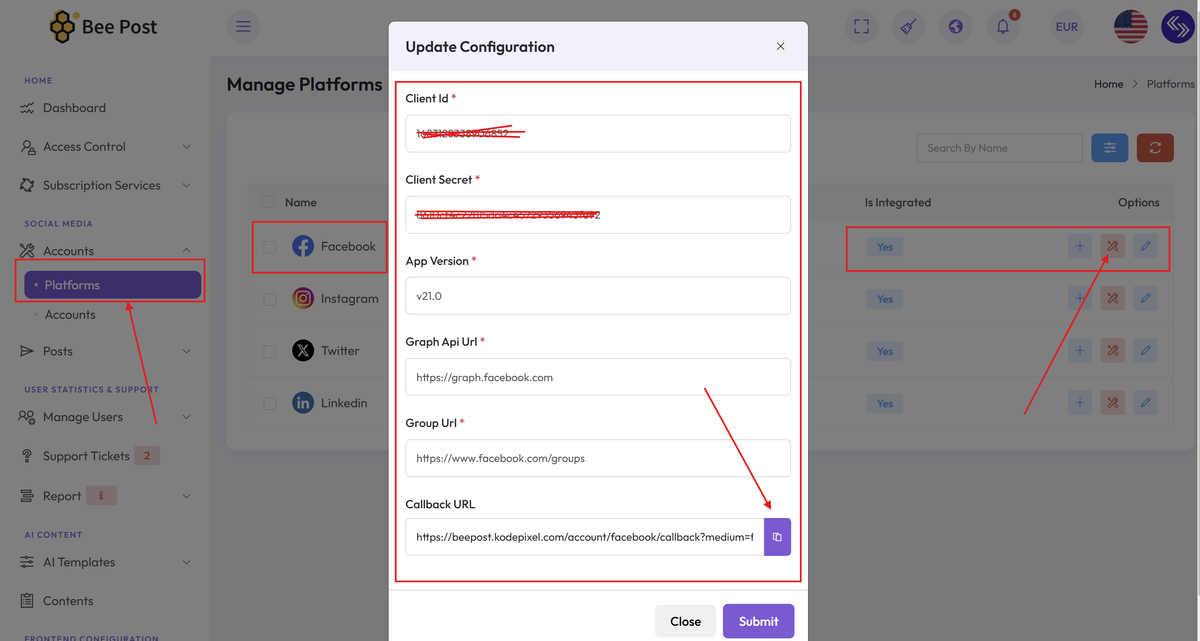
Task: Toggle the hamburger sidebar menu button
Action: point(243,27)
